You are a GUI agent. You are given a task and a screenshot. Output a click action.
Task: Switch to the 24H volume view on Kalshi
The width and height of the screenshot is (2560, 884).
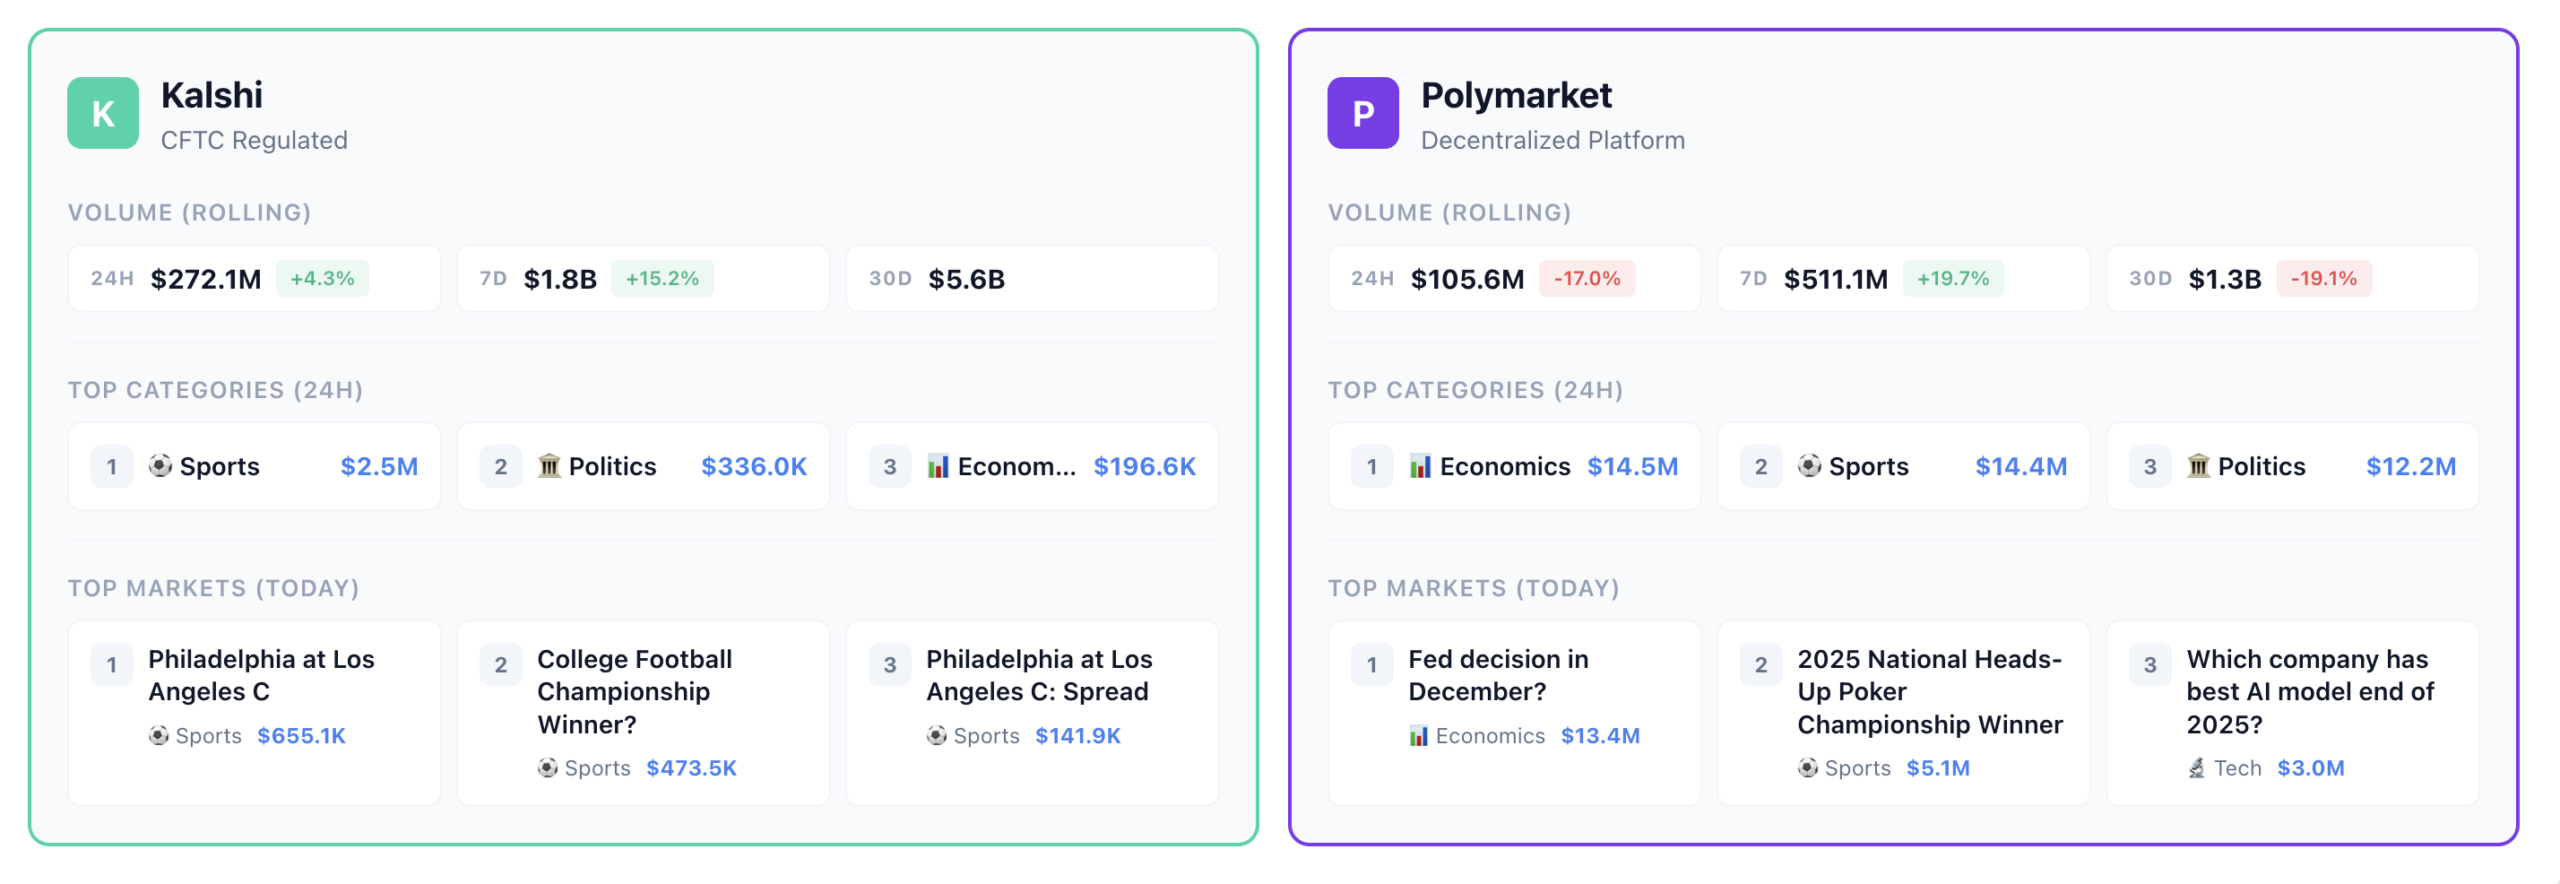tap(254, 278)
